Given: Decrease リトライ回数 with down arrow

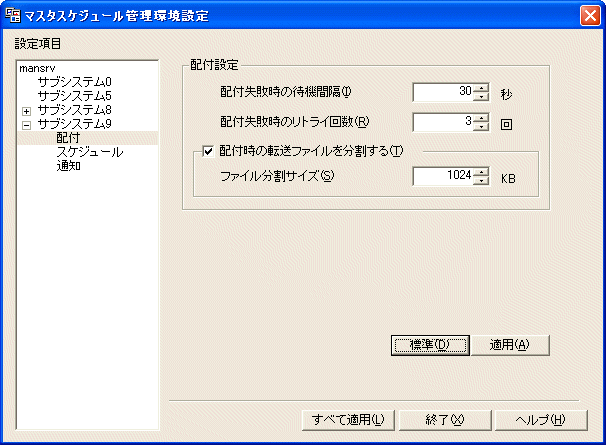Looking at the screenshot, I should (x=481, y=126).
